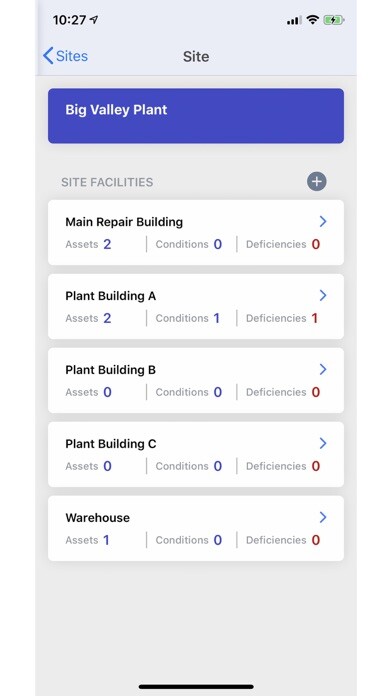Tap the add facility plus icon
Viewport: 392px width, 696px height.
317,181
